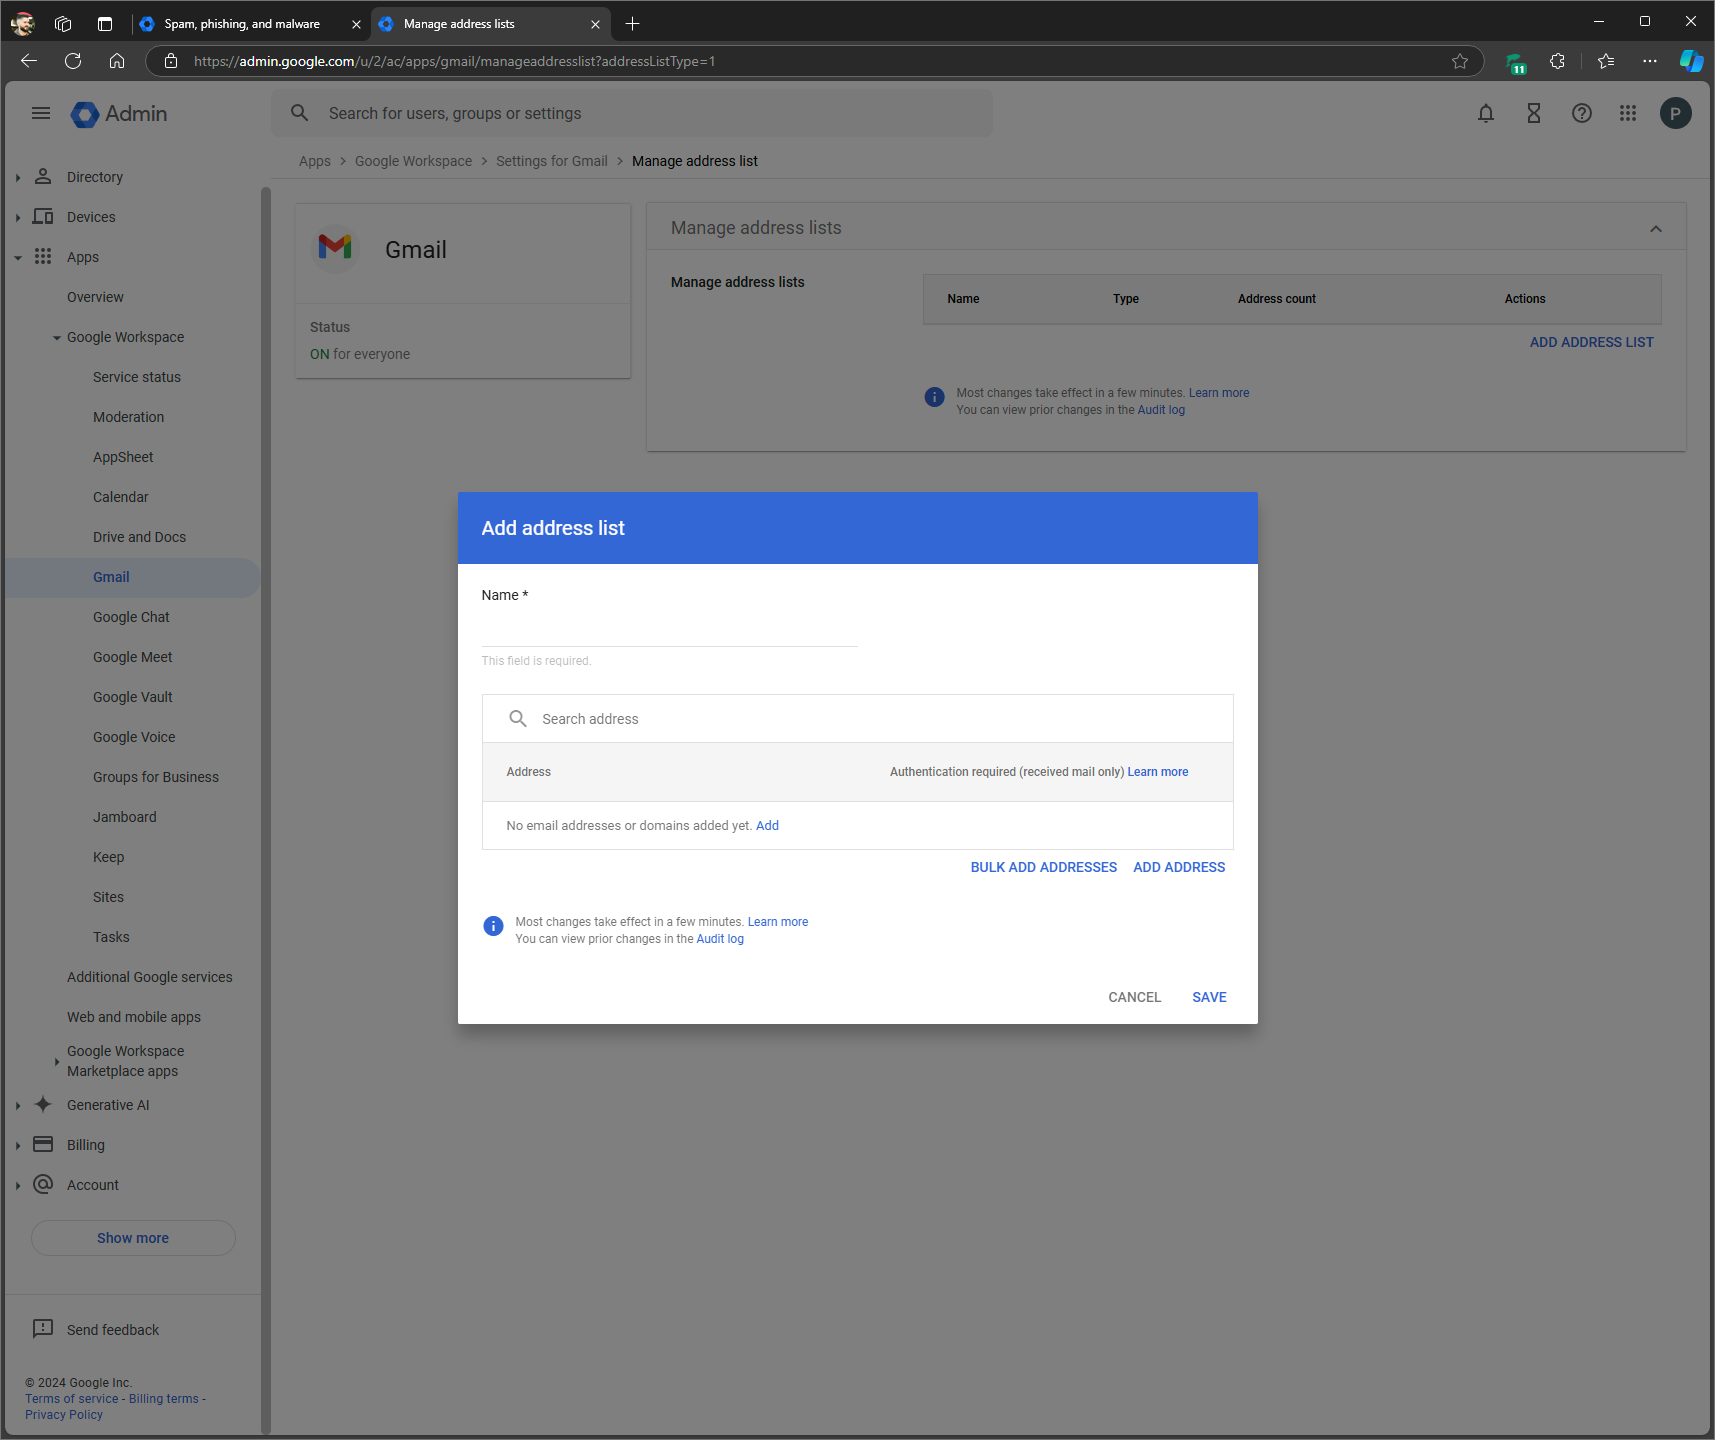This screenshot has height=1440, width=1715.
Task: Go back in browser
Action: [29, 61]
